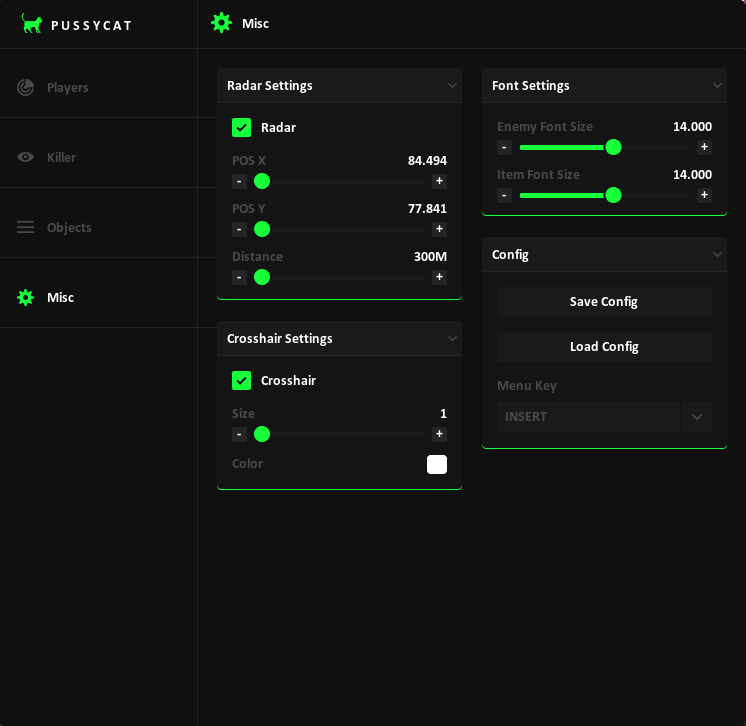Screen dimensions: 746x726
Task: Click the green cat logo icon
Action: coord(32,24)
